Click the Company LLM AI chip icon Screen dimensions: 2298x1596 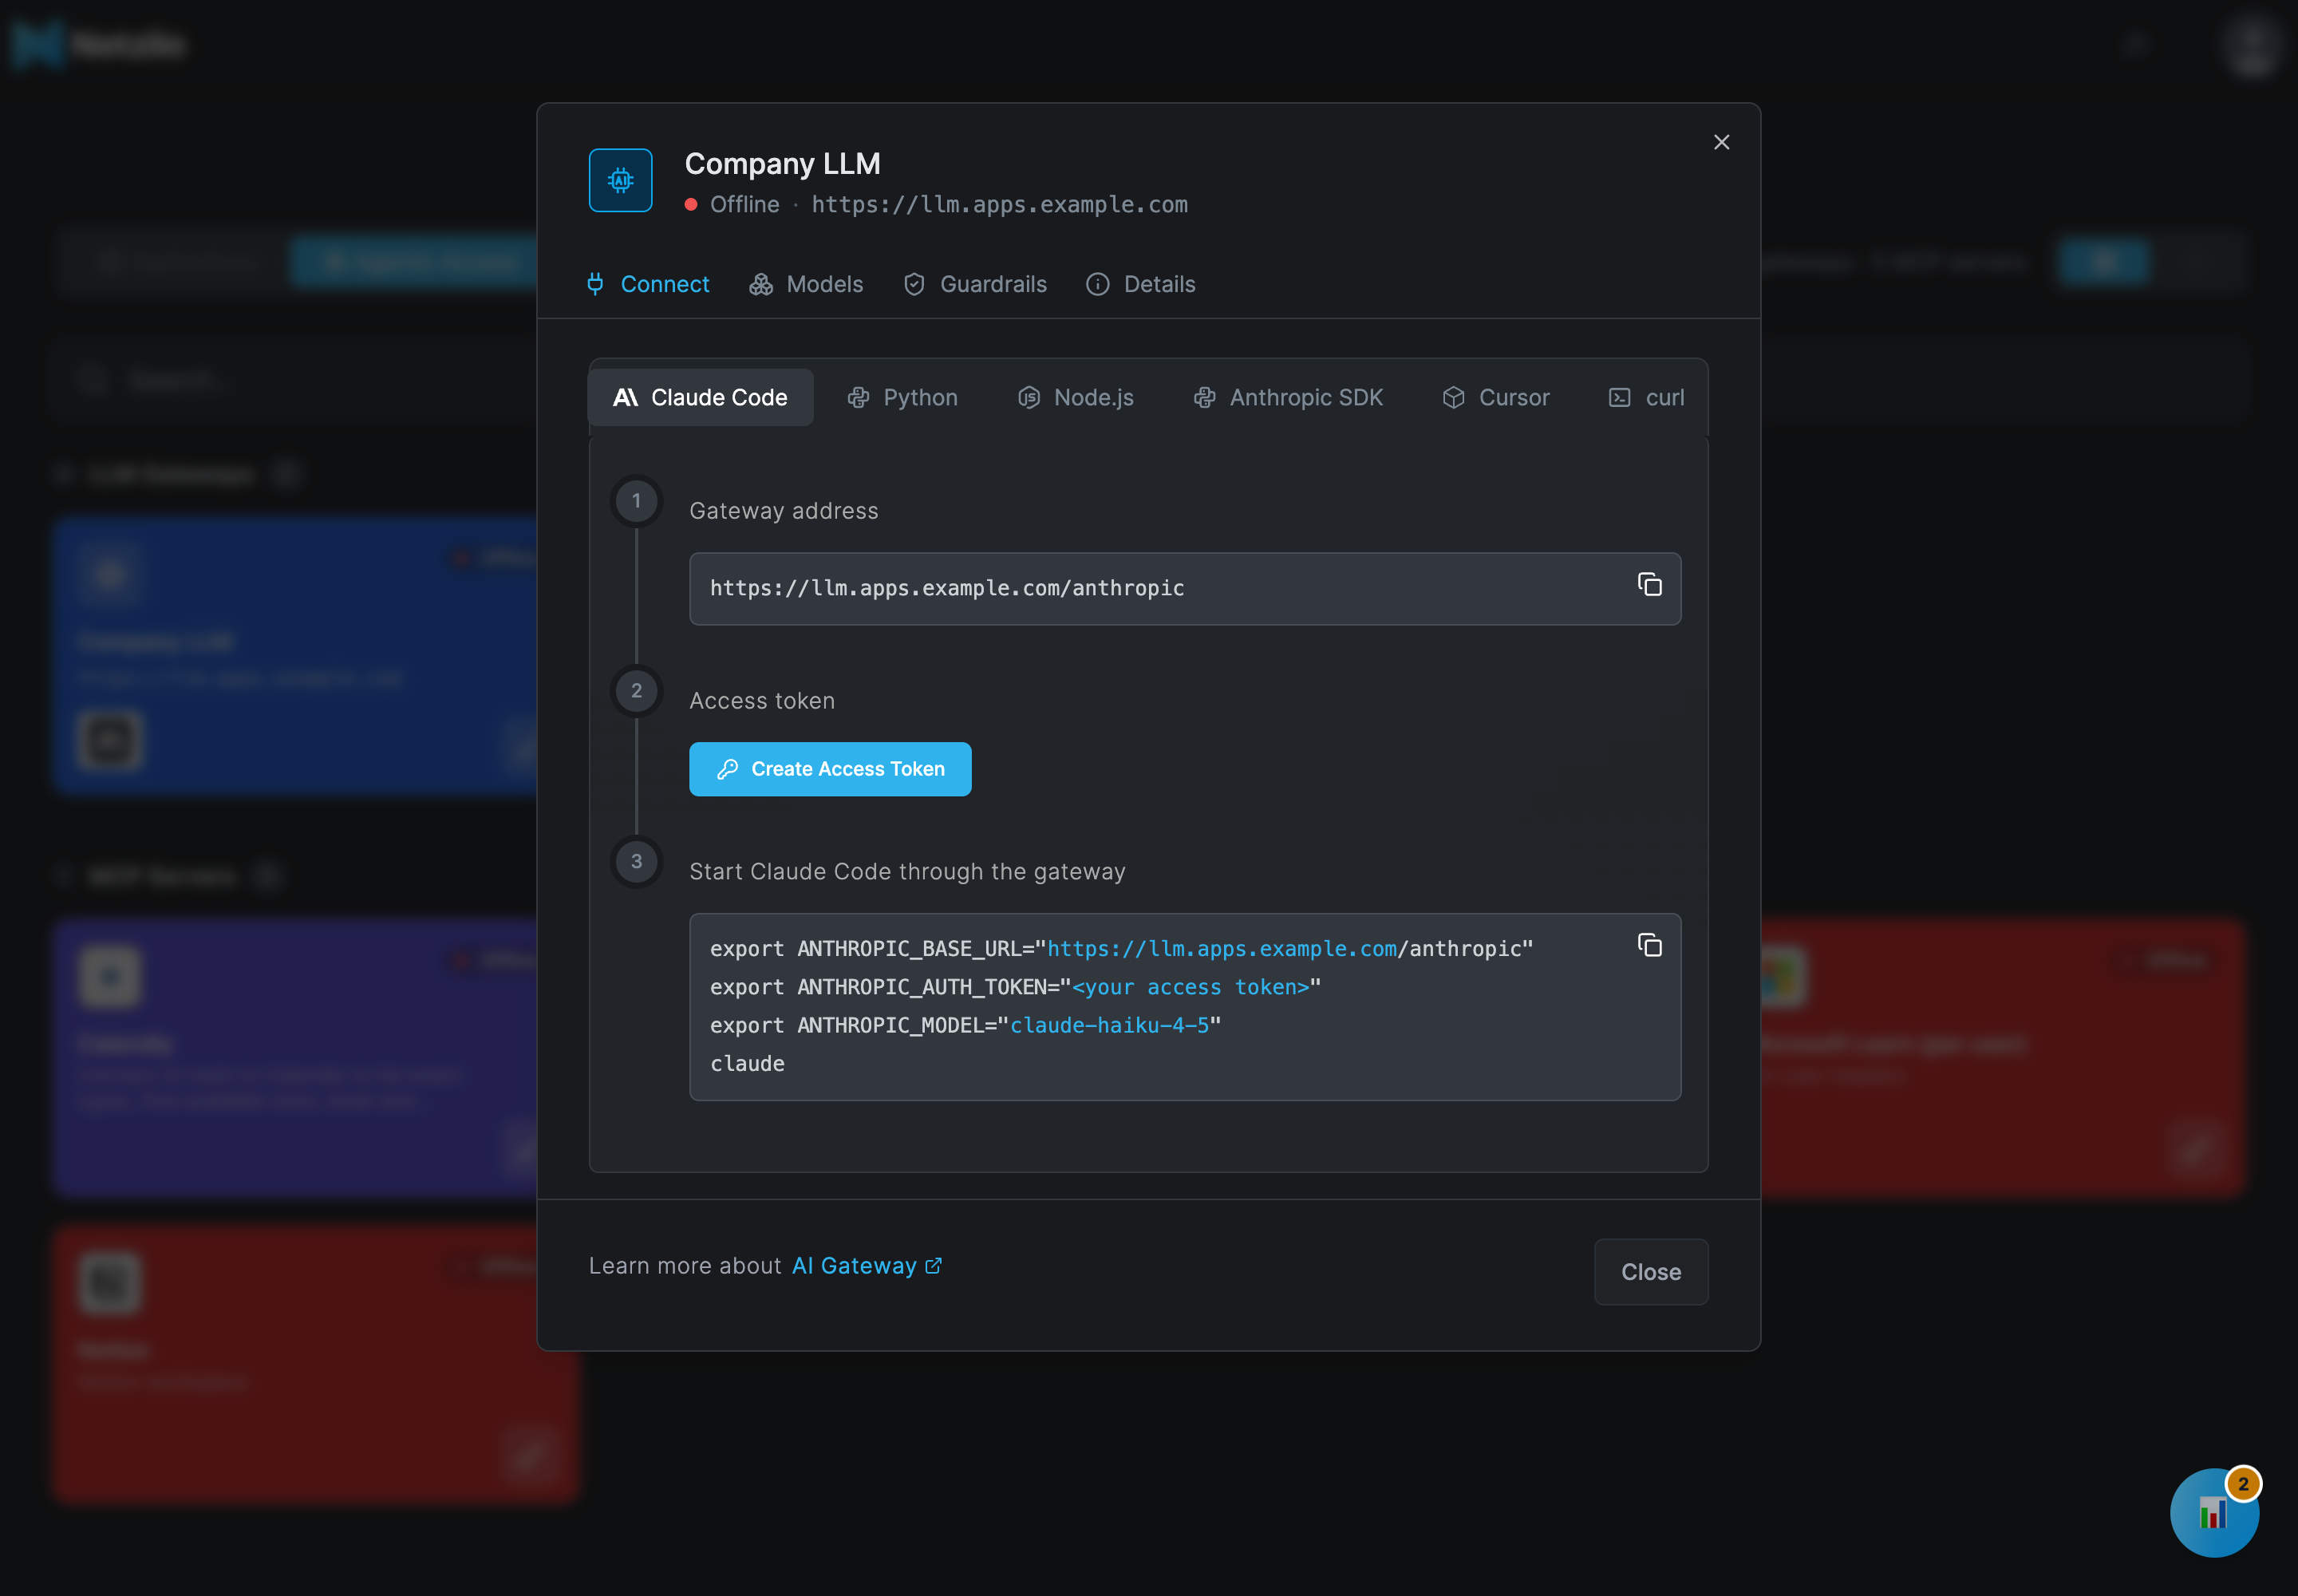coord(620,180)
